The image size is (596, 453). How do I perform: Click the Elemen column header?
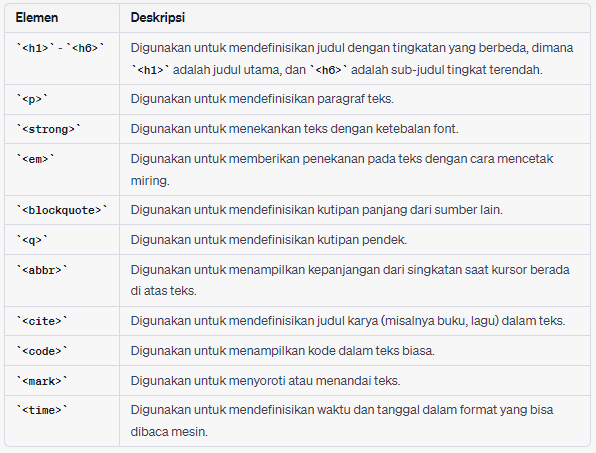pos(37,18)
